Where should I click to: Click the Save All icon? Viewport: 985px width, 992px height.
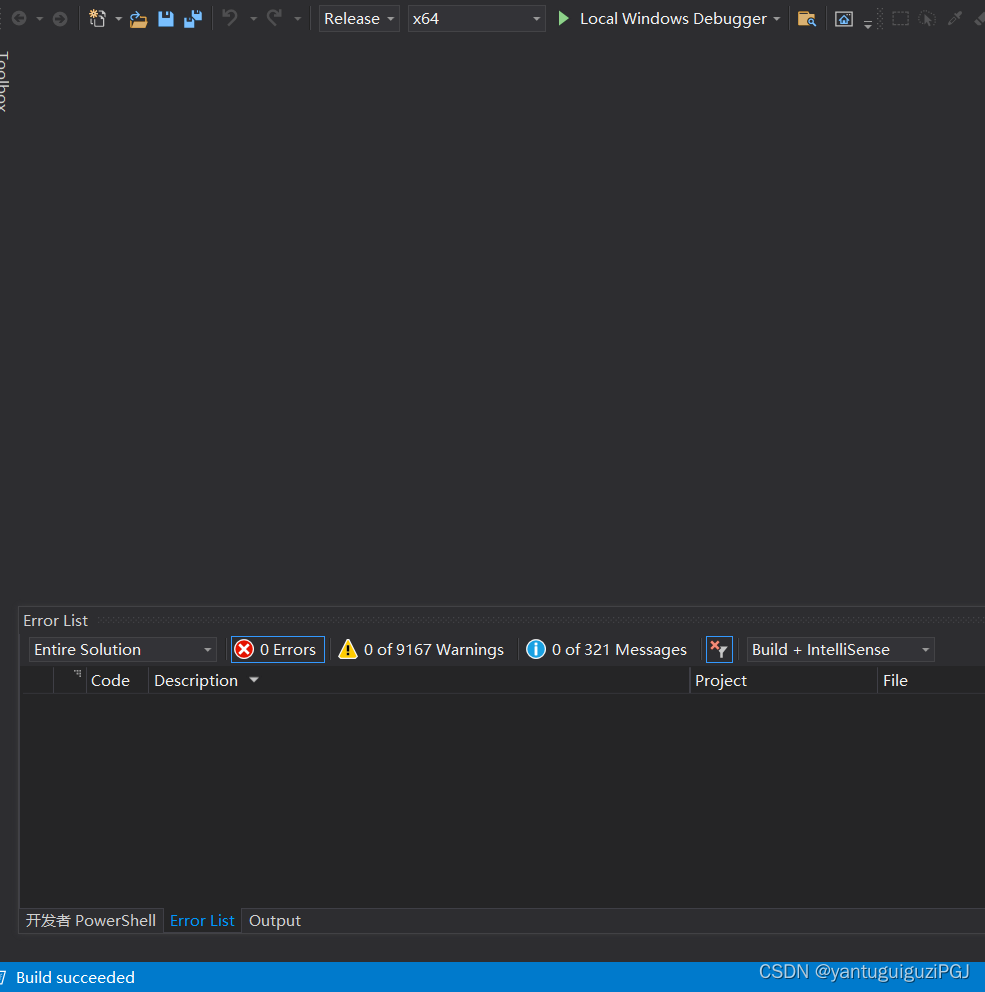(x=192, y=18)
